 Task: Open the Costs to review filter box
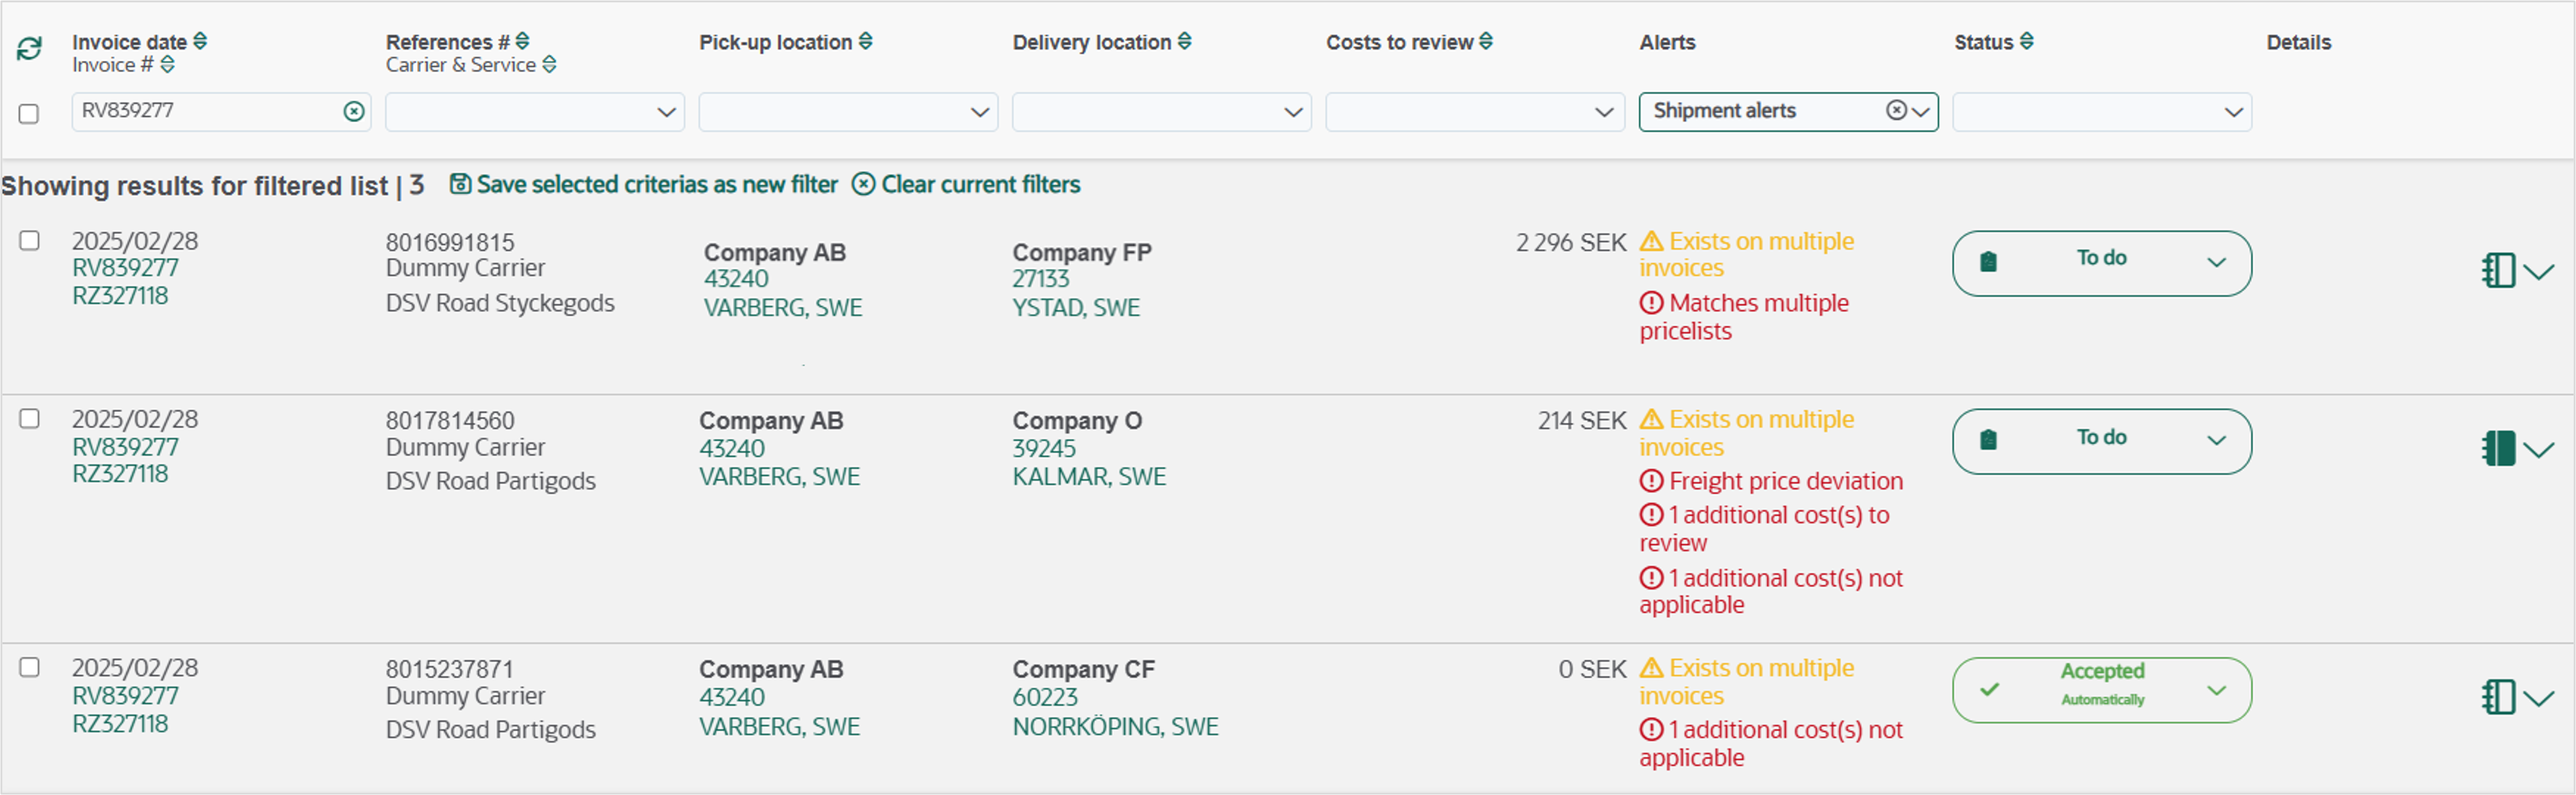(x=1475, y=112)
